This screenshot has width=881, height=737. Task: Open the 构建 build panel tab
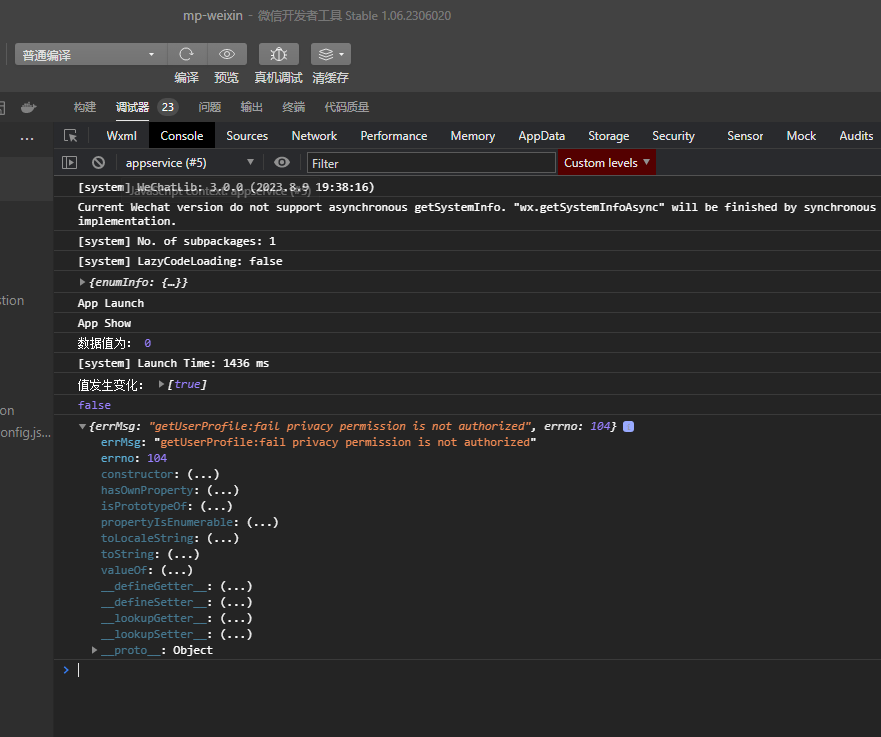[x=85, y=107]
